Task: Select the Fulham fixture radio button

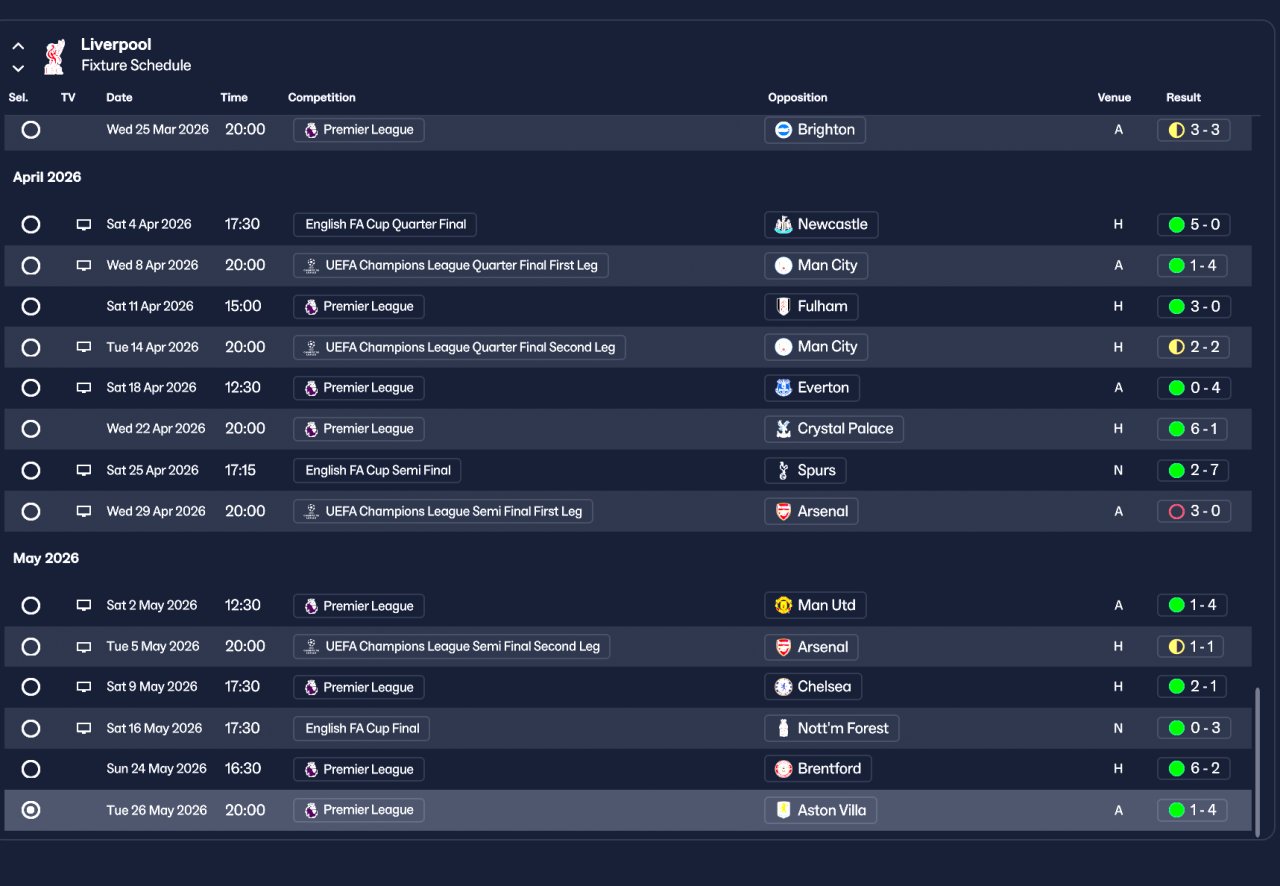Action: coord(31,307)
